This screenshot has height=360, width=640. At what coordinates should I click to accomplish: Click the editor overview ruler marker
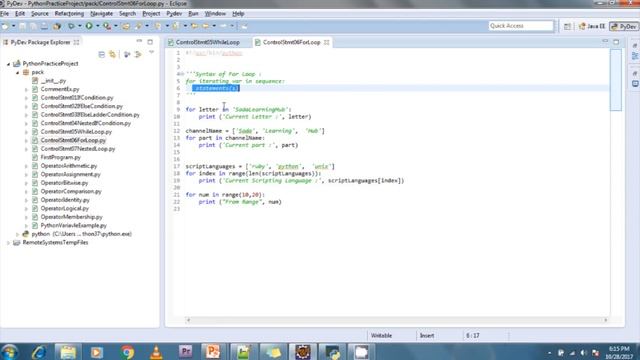[616, 80]
